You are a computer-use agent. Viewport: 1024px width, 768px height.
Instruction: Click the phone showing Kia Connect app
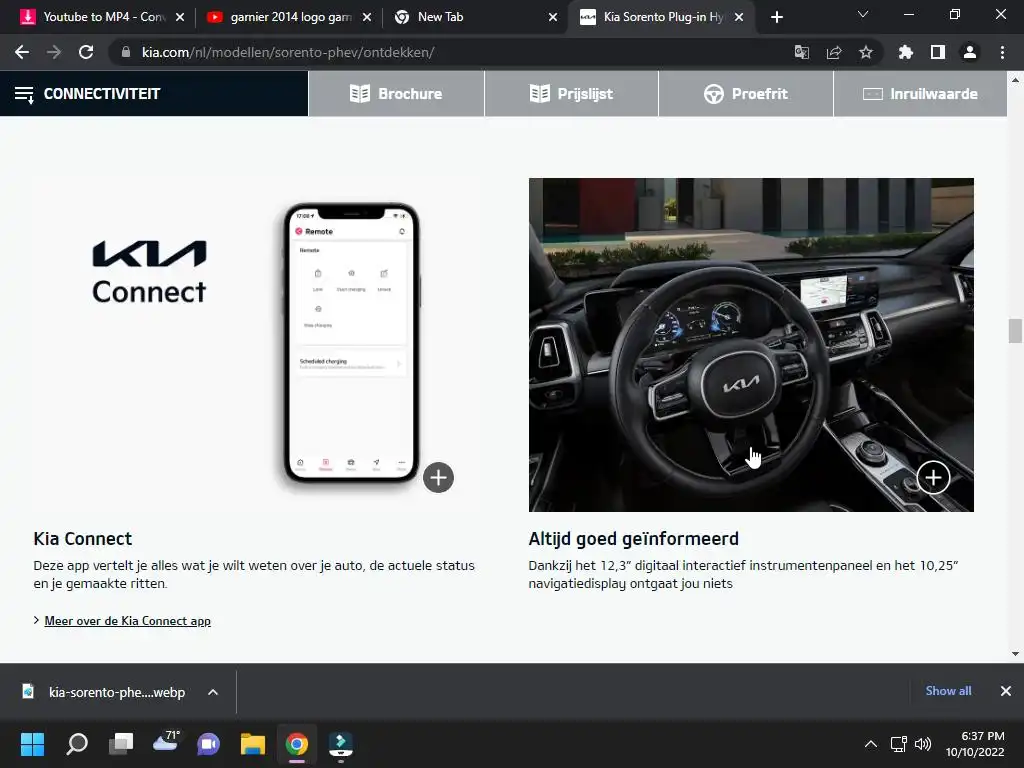[x=351, y=344]
